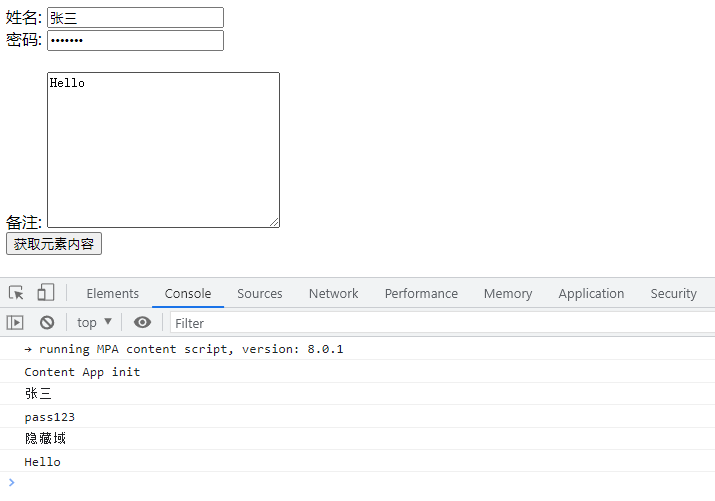View the Security tab
This screenshot has height=501, width=715.
pyautogui.click(x=673, y=293)
